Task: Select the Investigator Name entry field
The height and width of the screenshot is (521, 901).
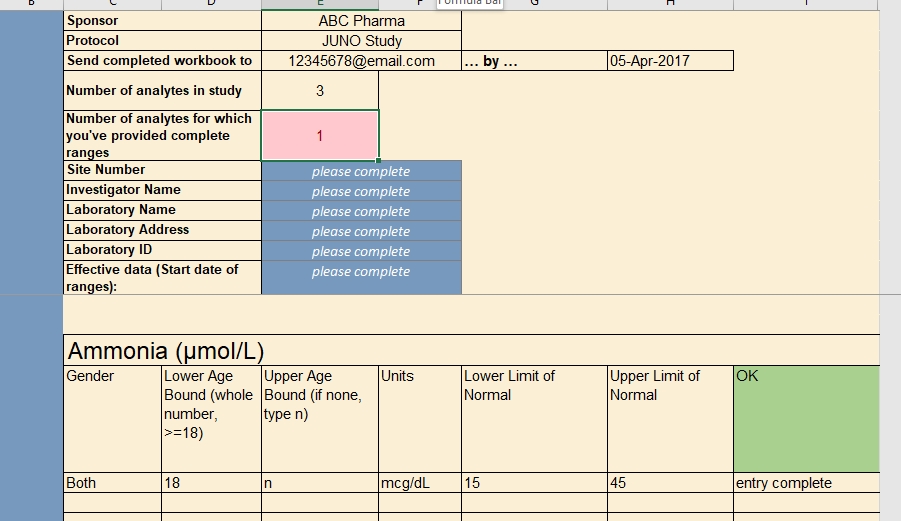Action: [361, 191]
